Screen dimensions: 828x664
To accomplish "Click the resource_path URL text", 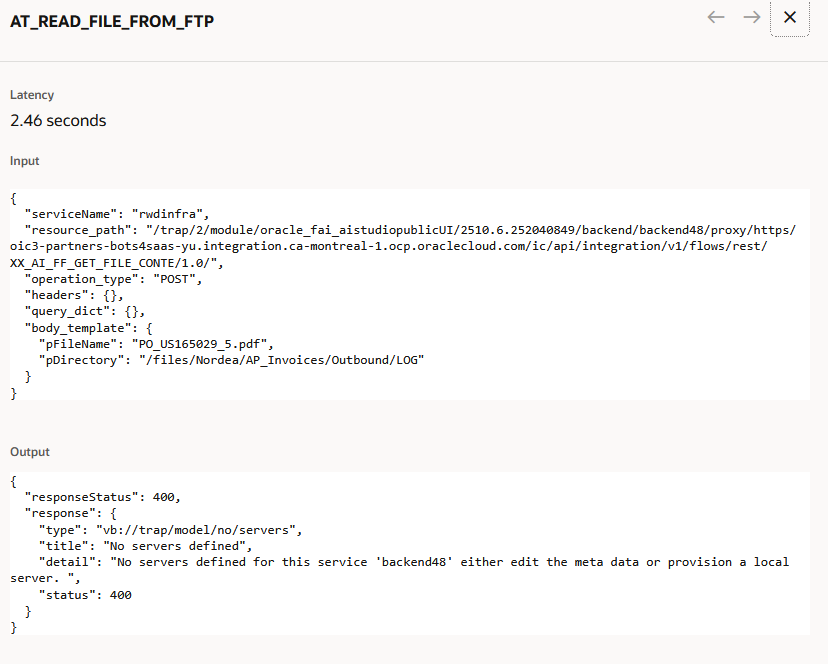I will (x=403, y=246).
